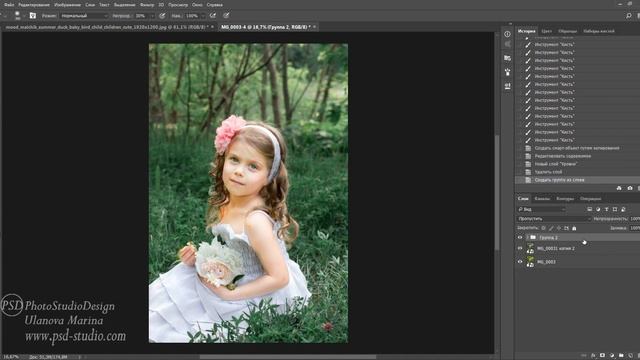Open the Справка menu
Image resolution: width=640 pixels, height=360 pixels.
click(215, 5)
